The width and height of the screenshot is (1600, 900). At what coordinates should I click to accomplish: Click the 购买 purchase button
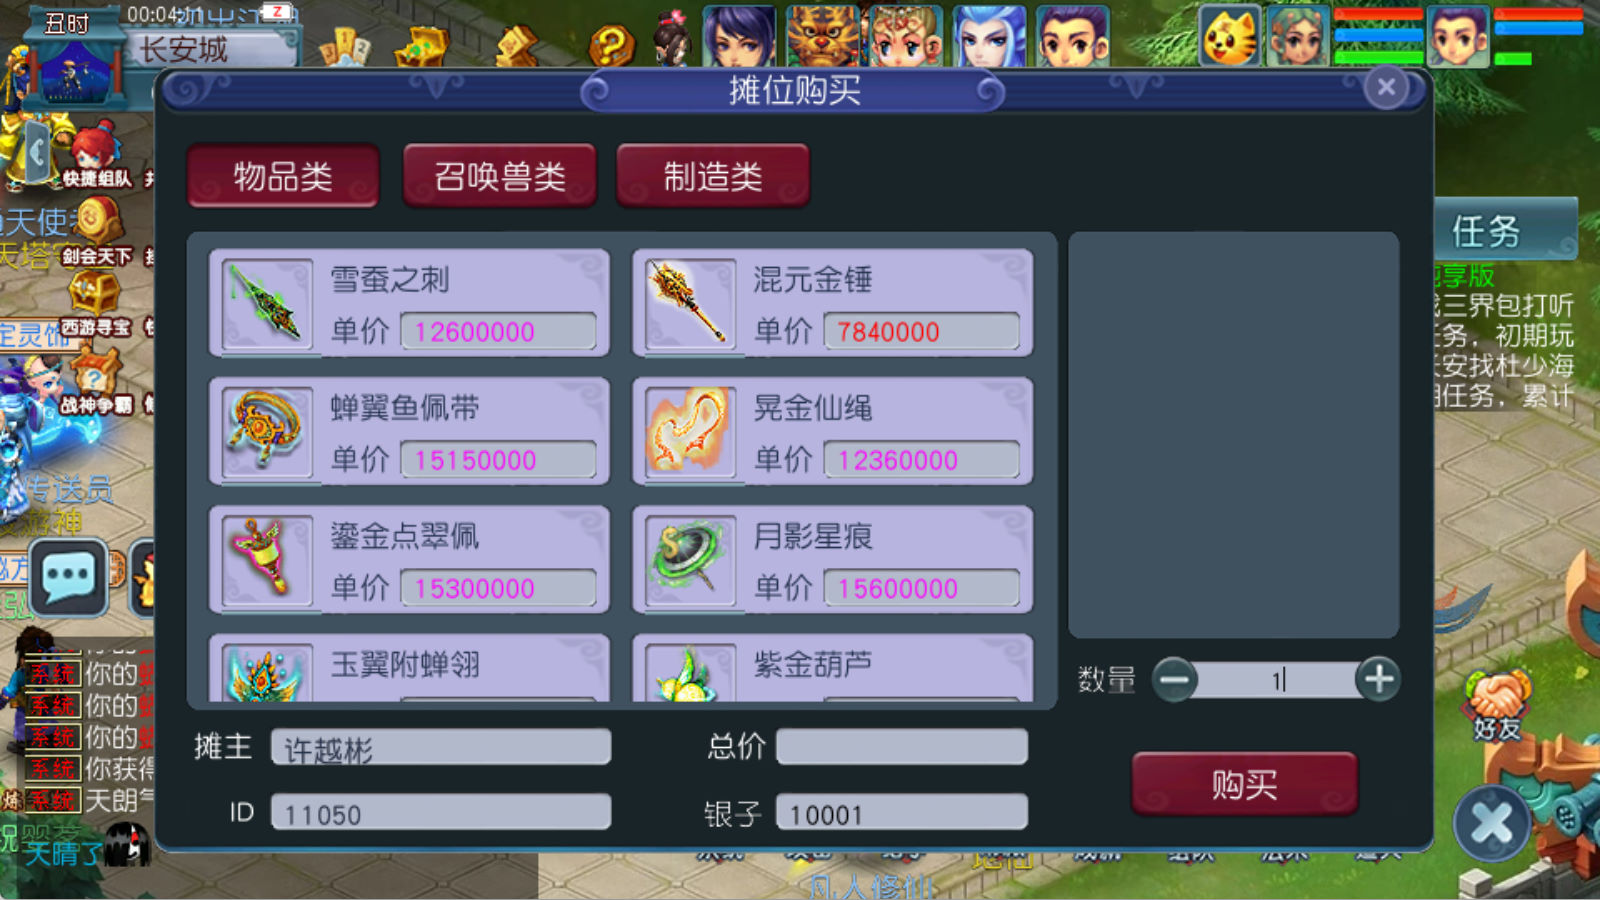point(1245,784)
